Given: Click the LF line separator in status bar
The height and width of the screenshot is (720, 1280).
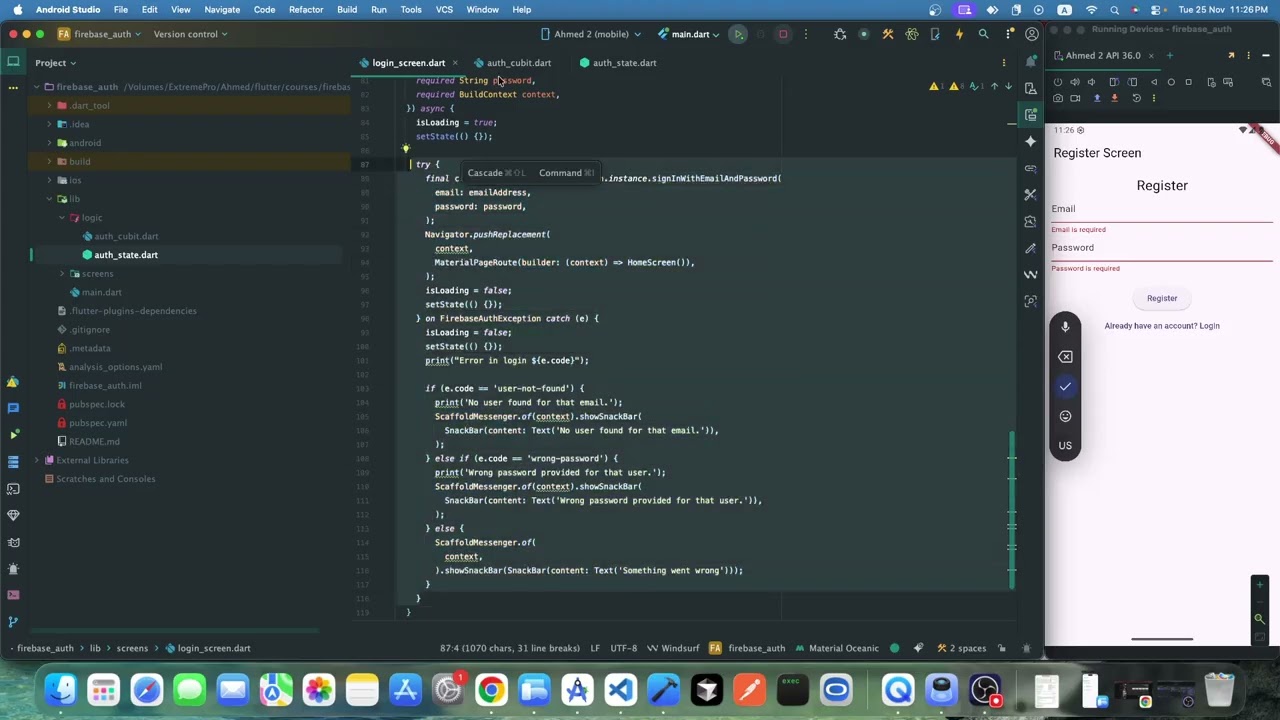Looking at the screenshot, I should (595, 648).
